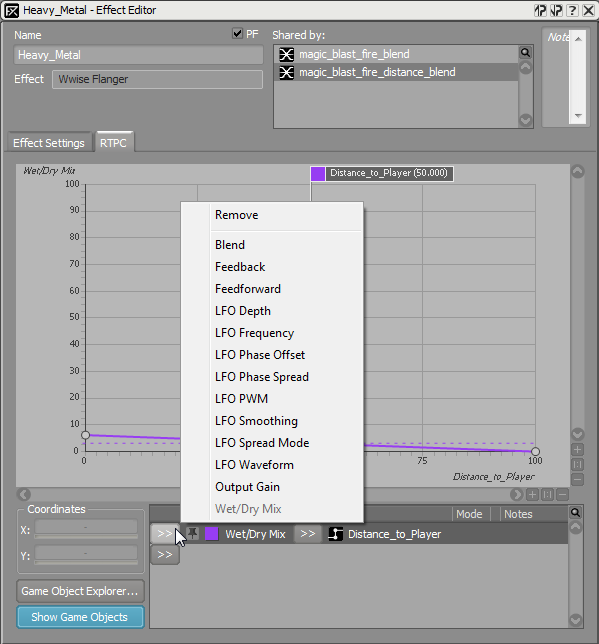Toggle the pin icon on Wet/Dry Mix row

(192, 534)
